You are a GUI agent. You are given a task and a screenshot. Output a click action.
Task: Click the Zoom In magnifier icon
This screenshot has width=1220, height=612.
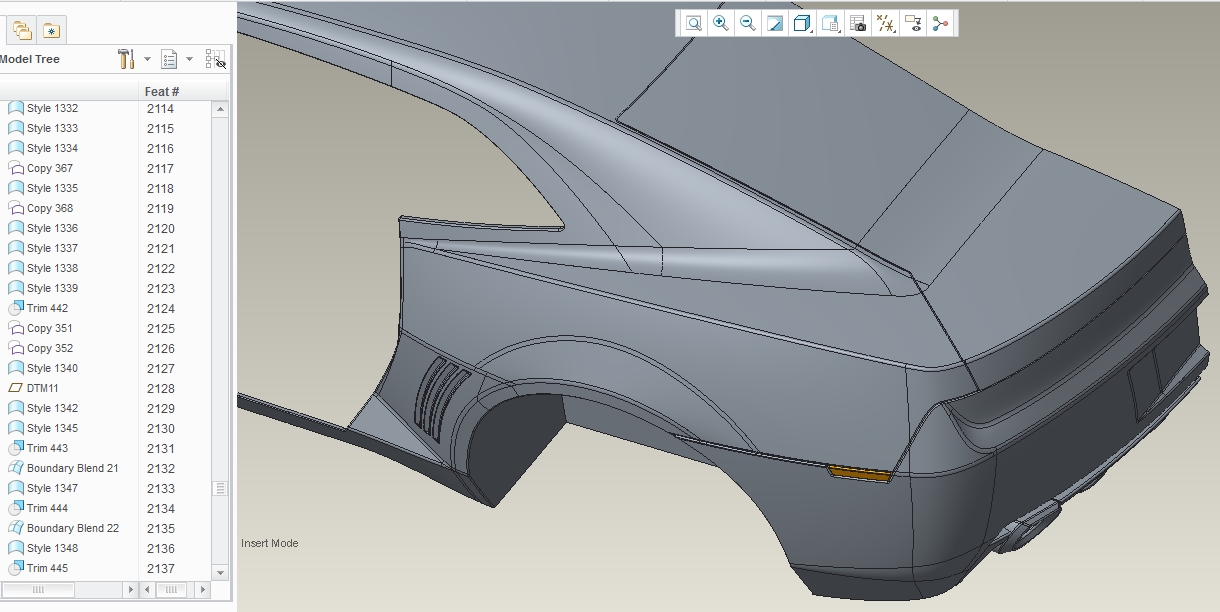(x=720, y=23)
